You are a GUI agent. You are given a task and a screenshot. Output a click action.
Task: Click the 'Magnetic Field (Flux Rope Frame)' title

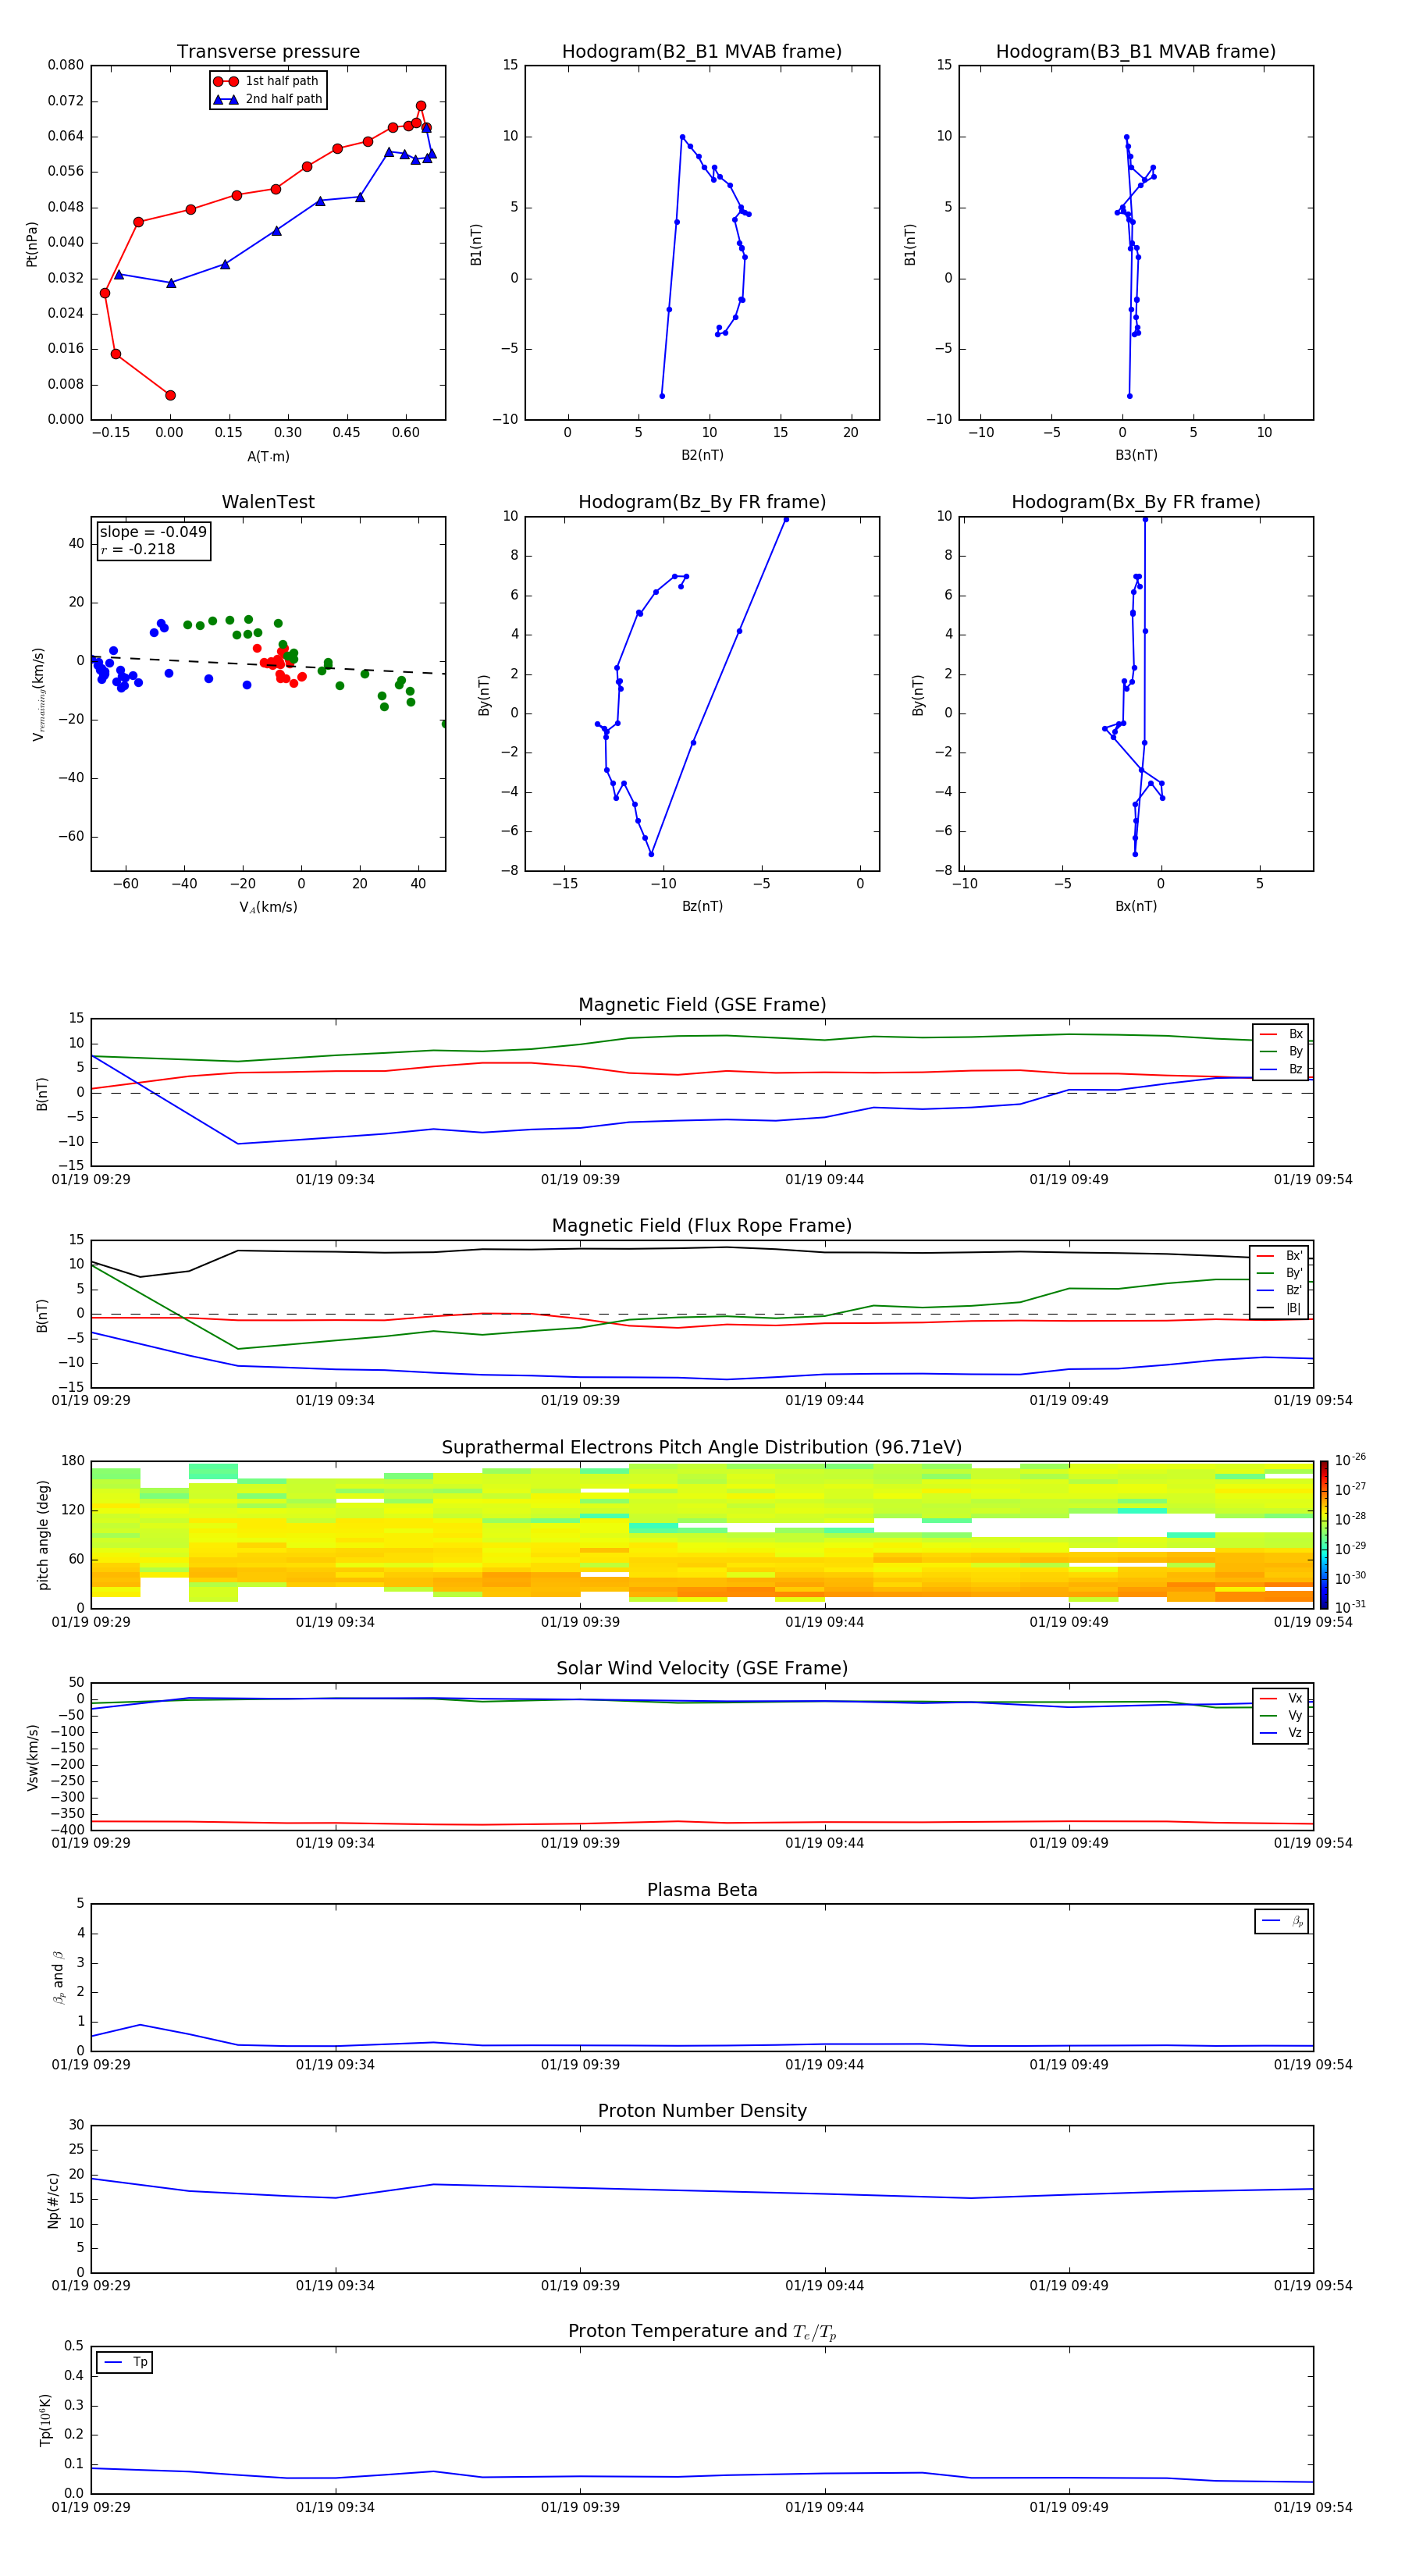coord(702,1226)
